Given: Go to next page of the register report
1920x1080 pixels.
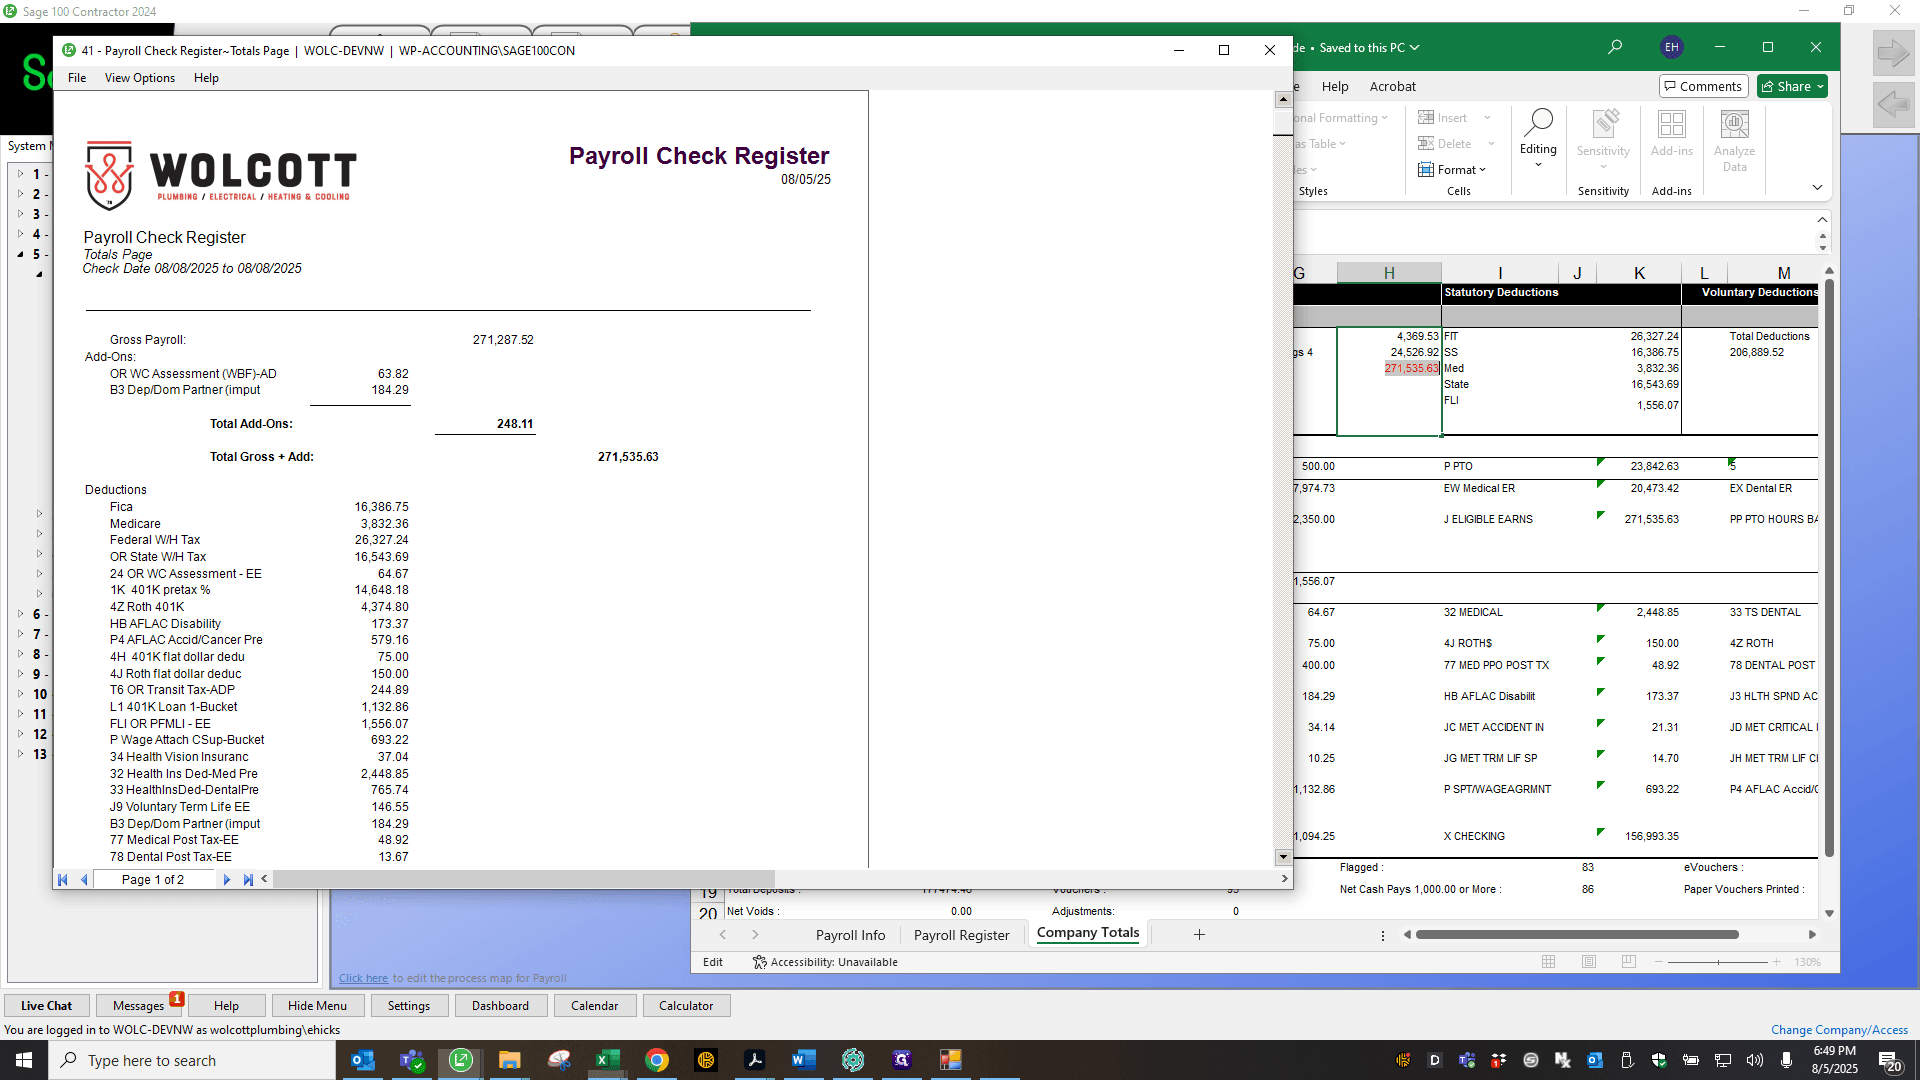Looking at the screenshot, I should pyautogui.click(x=227, y=880).
